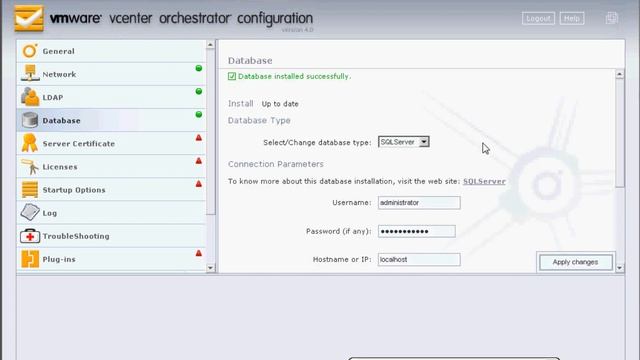Click the 'Up to date' install status
The height and width of the screenshot is (360, 640).
coord(280,104)
